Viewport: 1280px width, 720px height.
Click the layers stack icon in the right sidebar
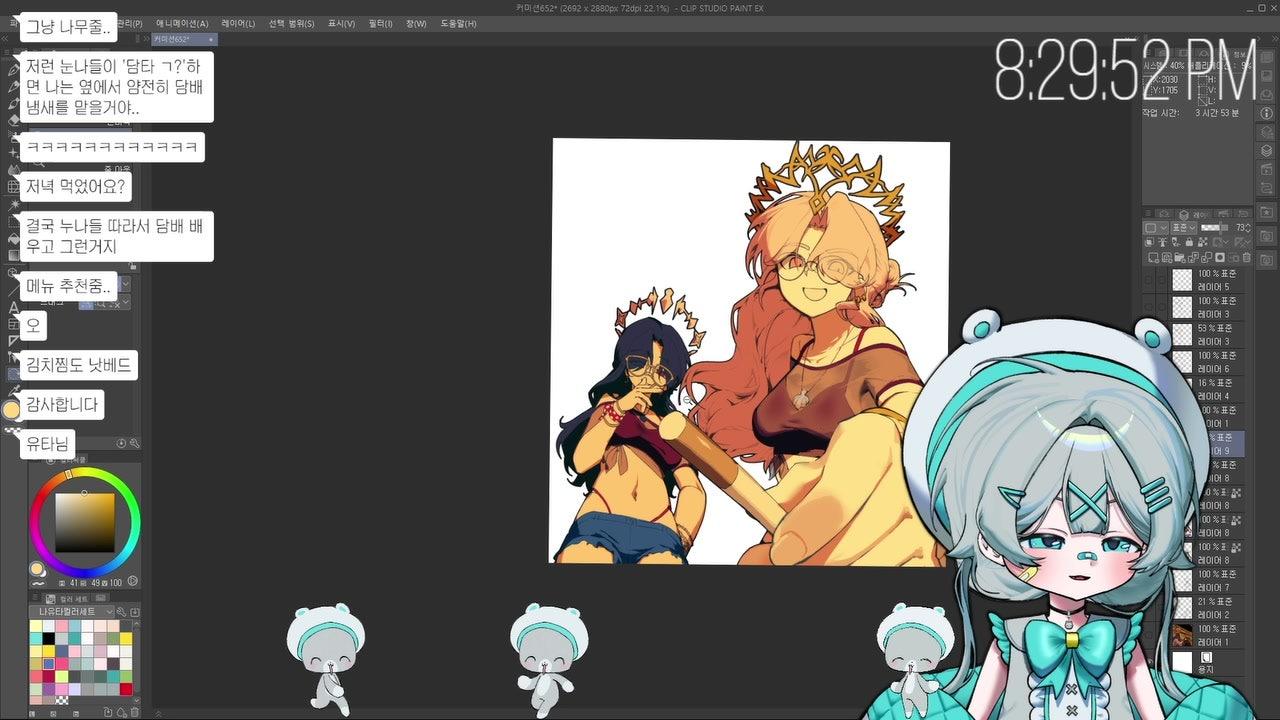[1266, 150]
